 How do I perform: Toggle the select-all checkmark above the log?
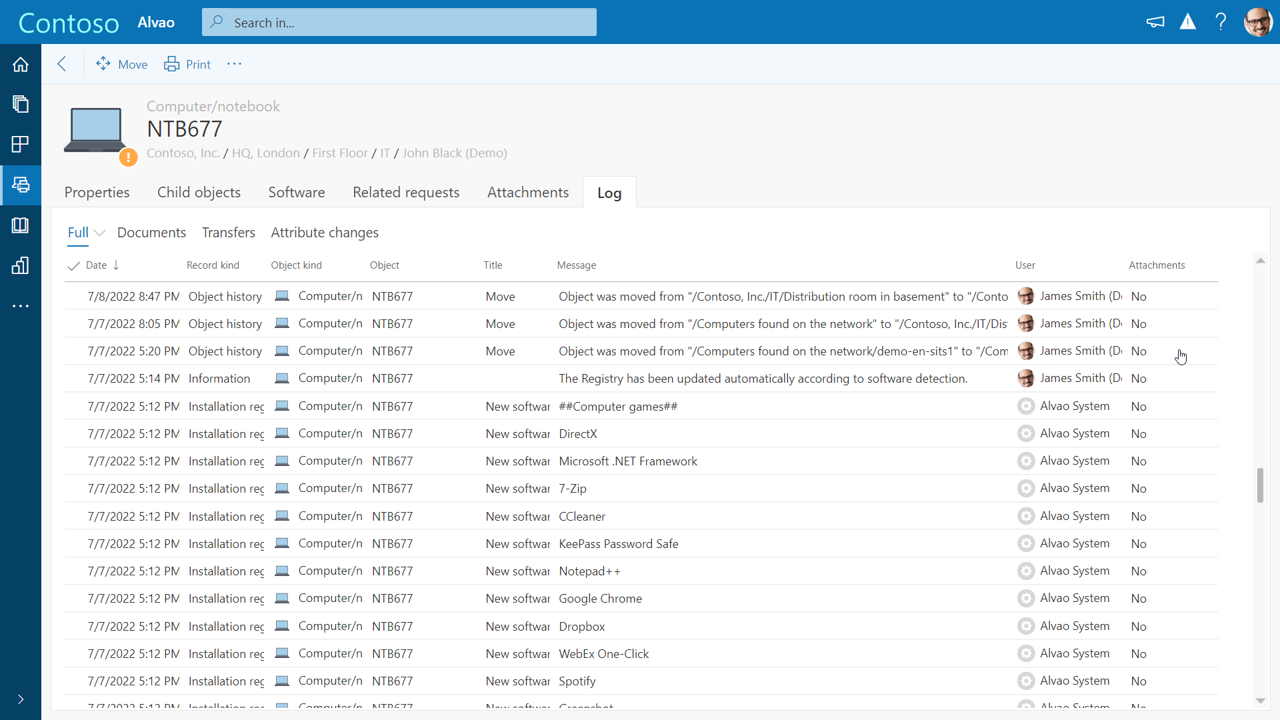pos(73,264)
